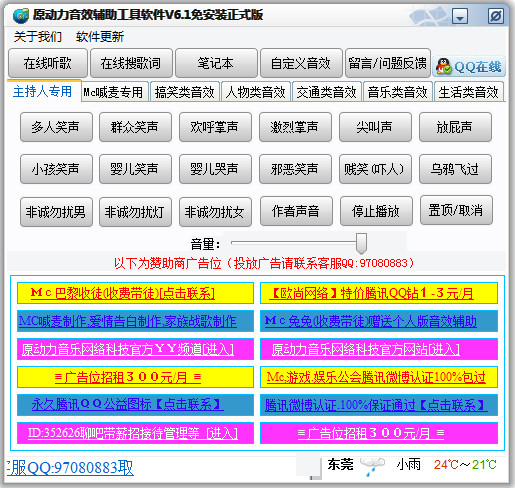Toggle the 置顶/取消 always-on-top button

[456, 210]
